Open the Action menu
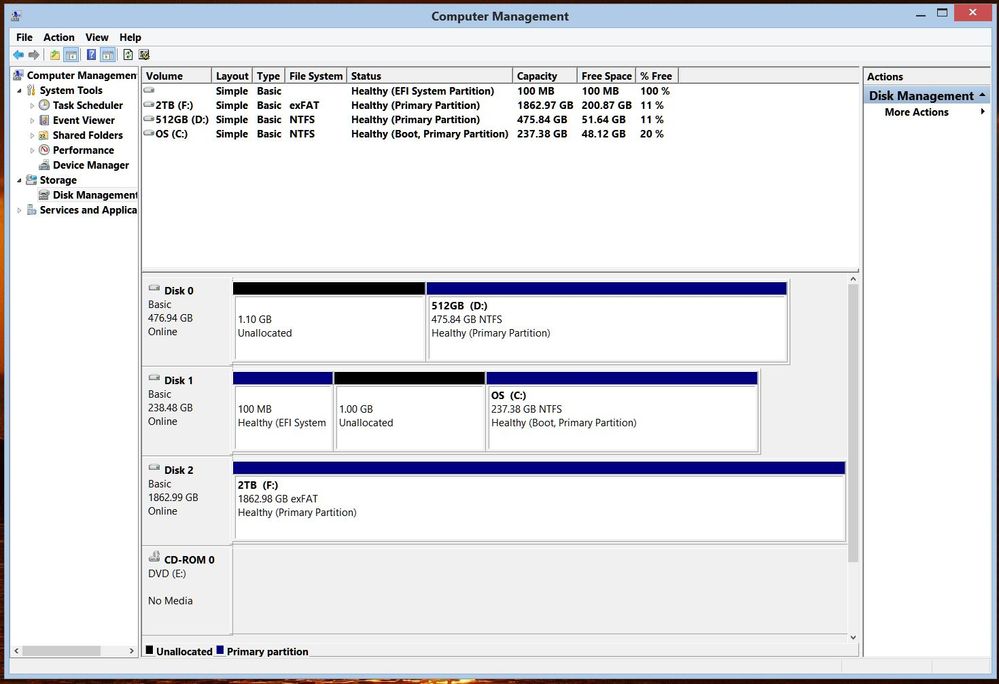The height and width of the screenshot is (684, 999). click(59, 37)
